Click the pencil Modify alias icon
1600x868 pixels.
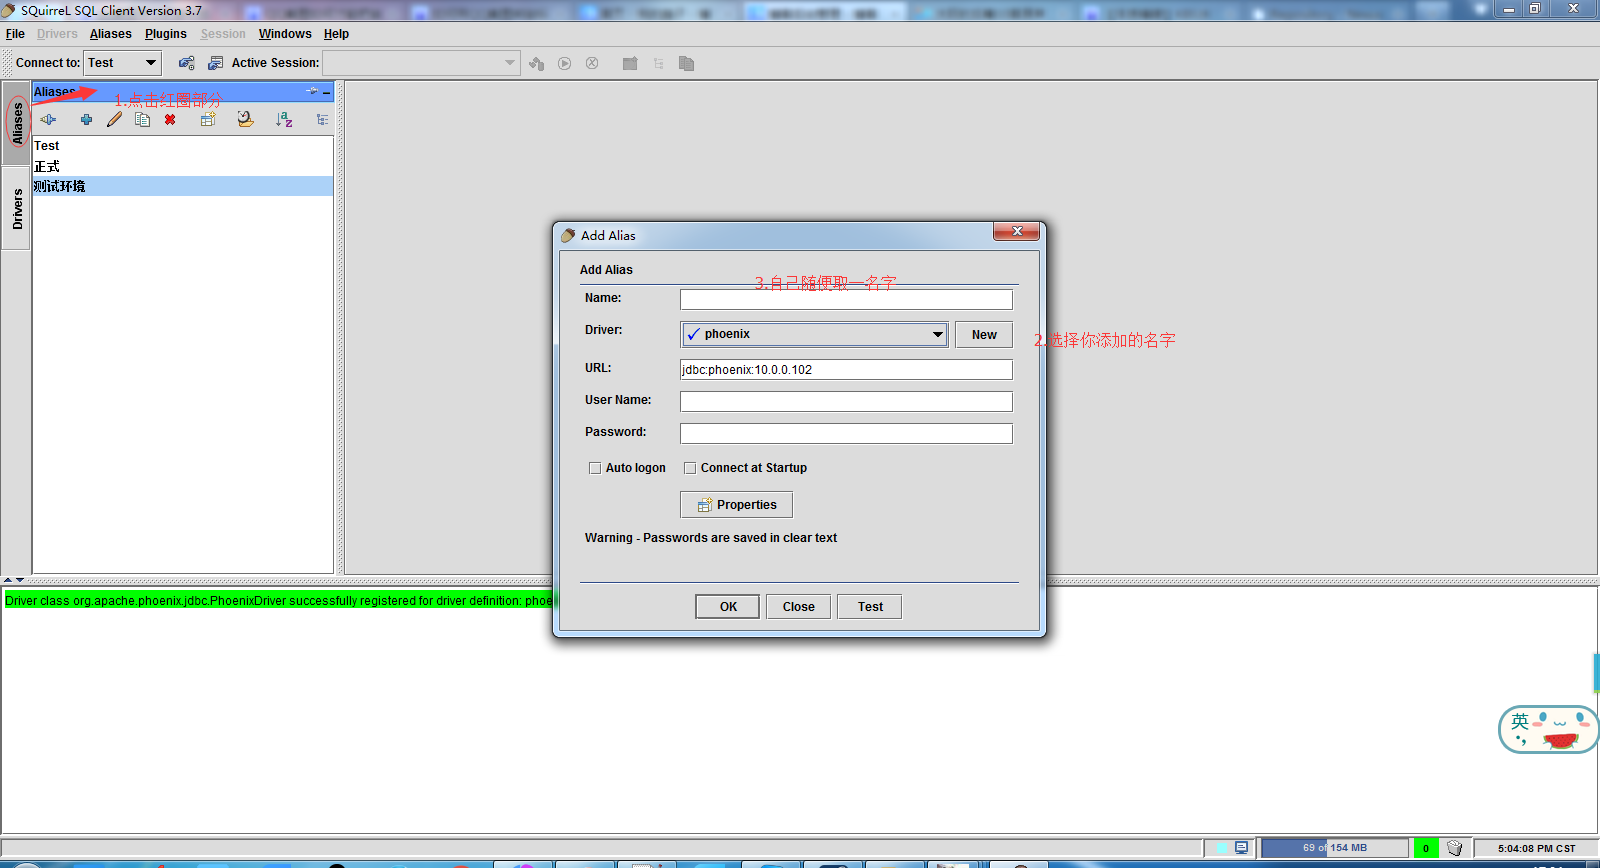pos(115,120)
